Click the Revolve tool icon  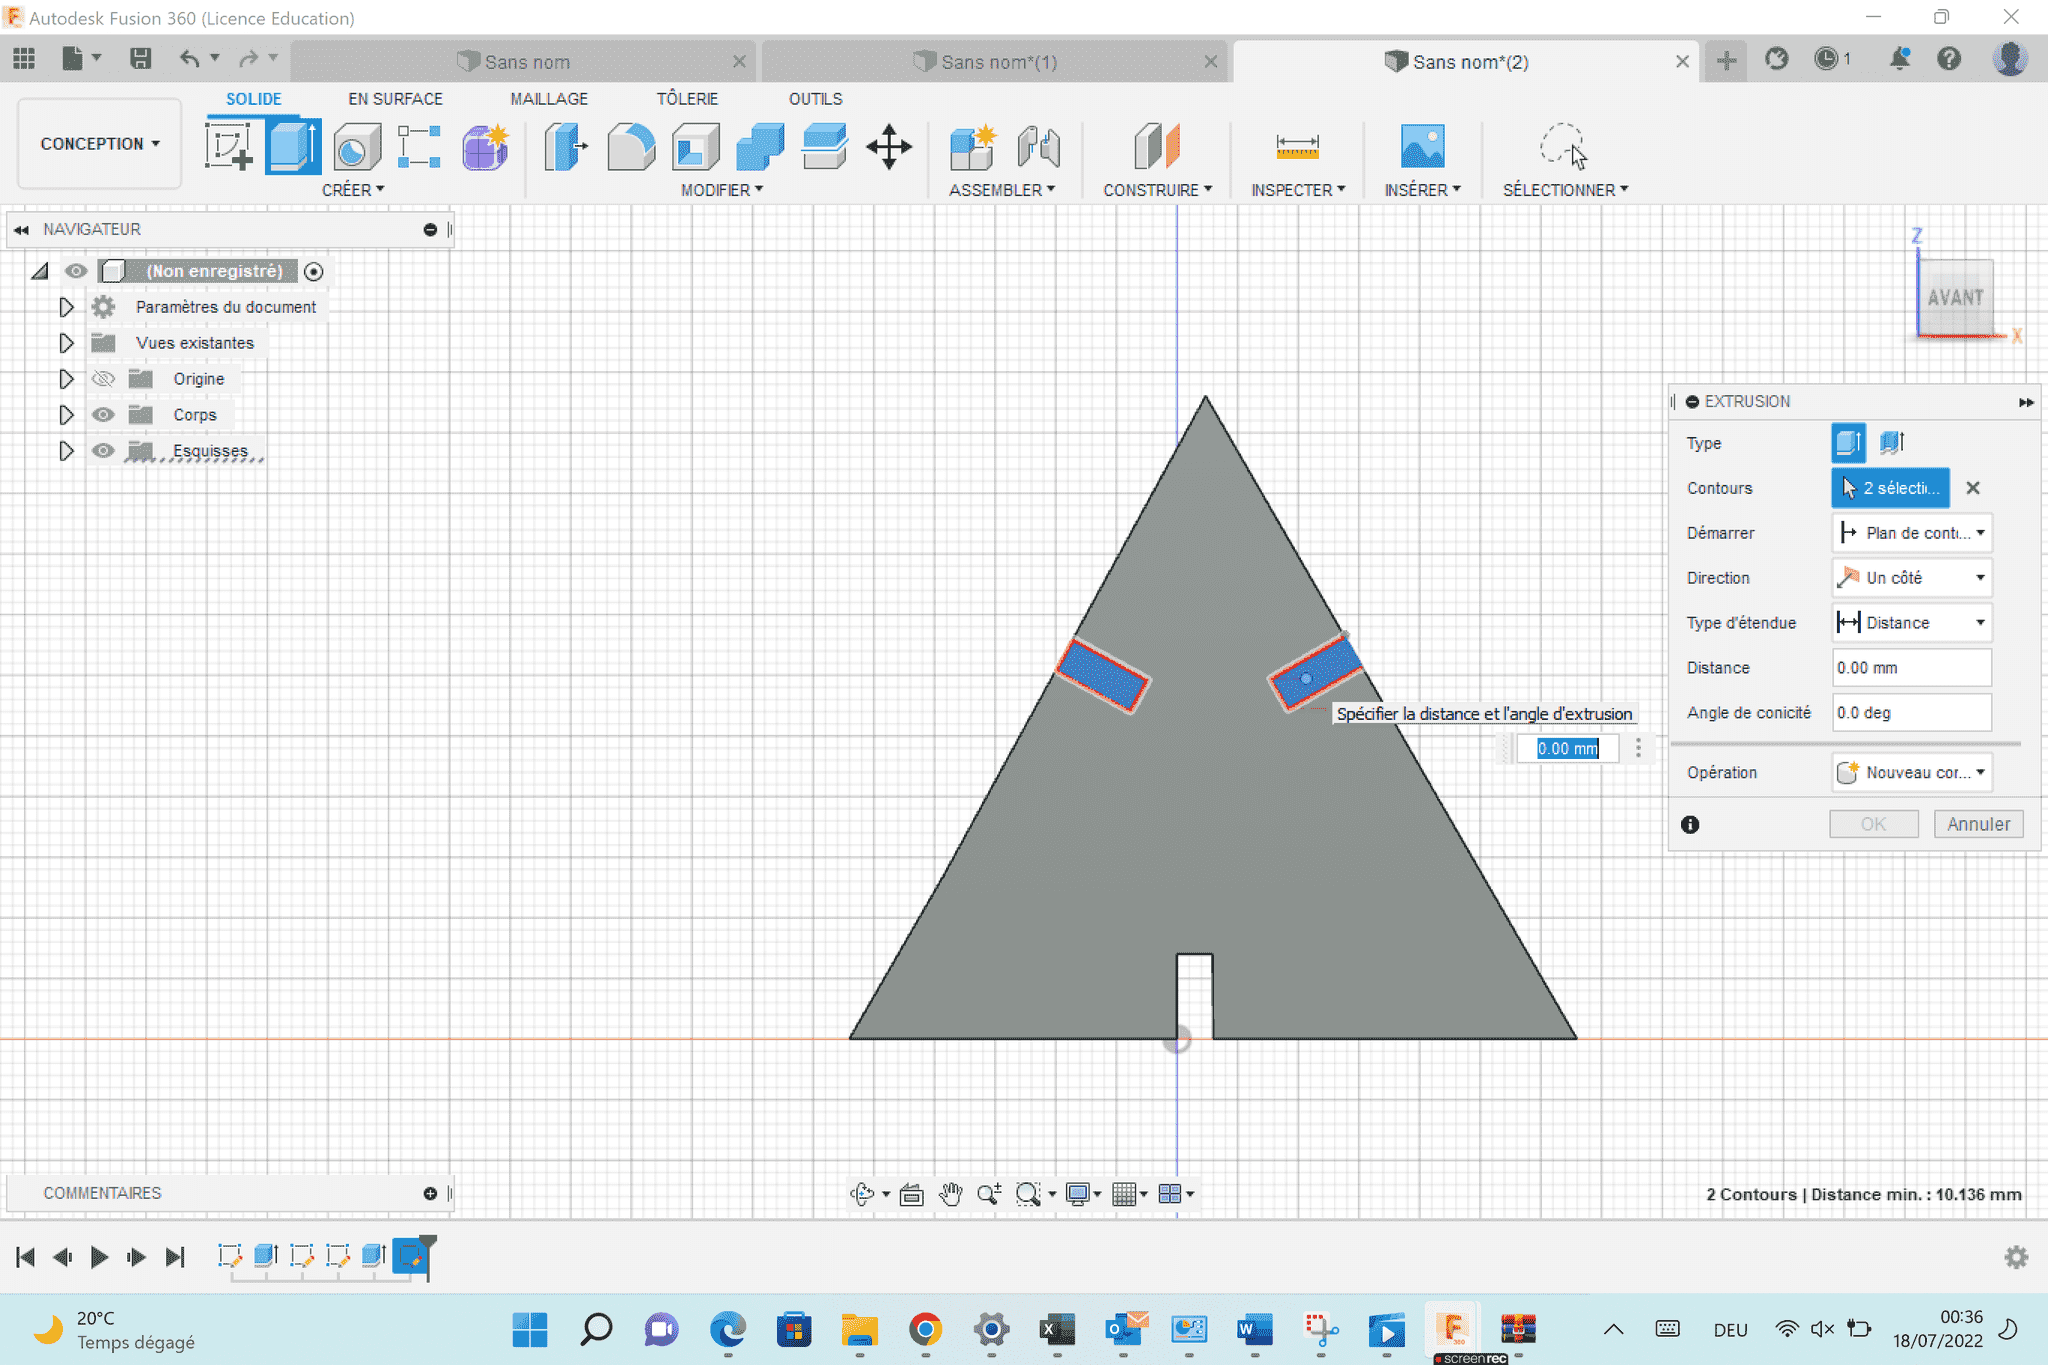[357, 147]
